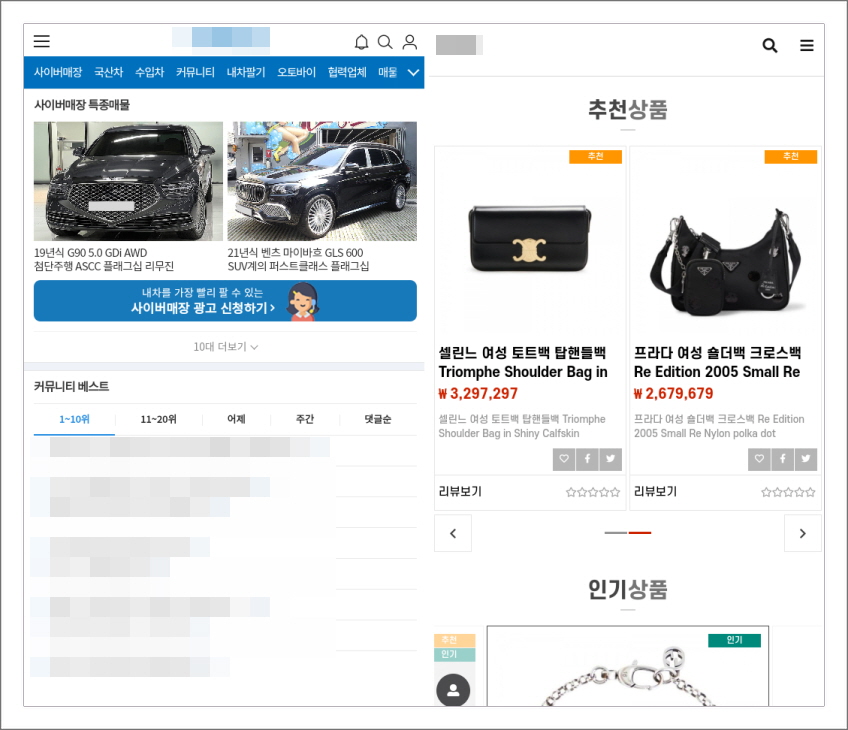Viewport: 848px width, 730px height.
Task: Open search icon on shopping site
Action: pyautogui.click(x=770, y=45)
